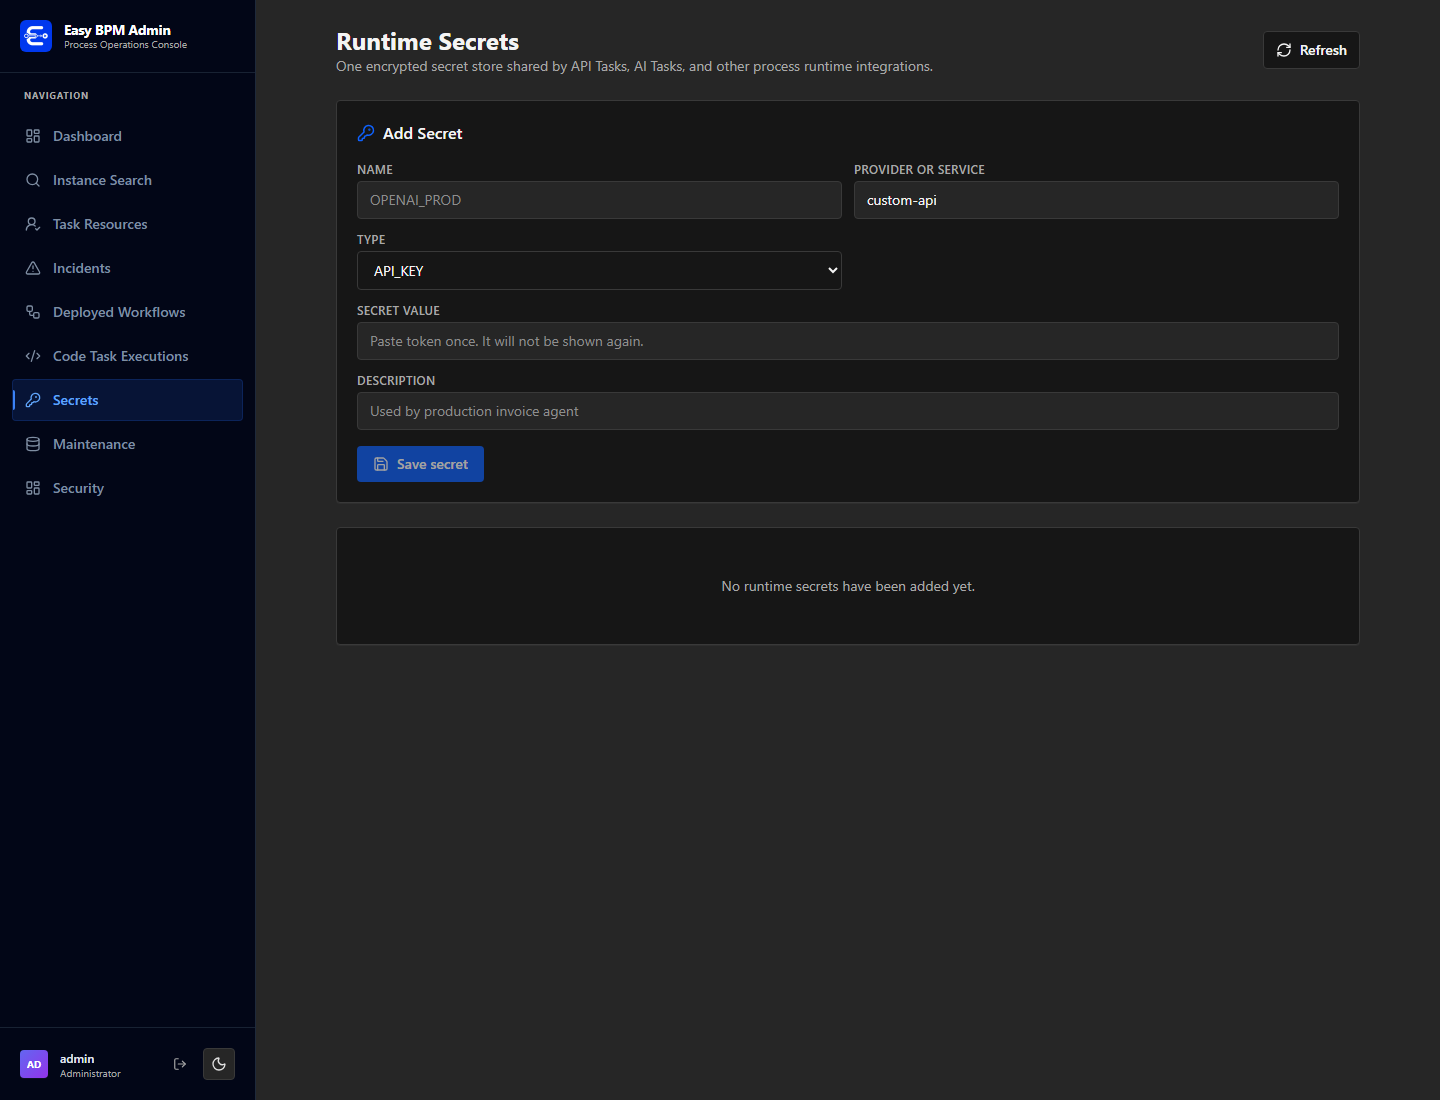Click the floppy disk icon in Save secret
The height and width of the screenshot is (1100, 1440).
pos(381,464)
